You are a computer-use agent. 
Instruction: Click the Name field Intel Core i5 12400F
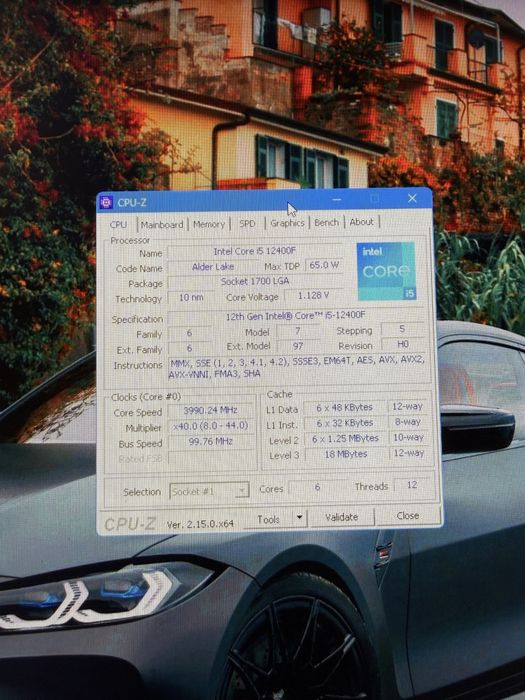pos(255,251)
